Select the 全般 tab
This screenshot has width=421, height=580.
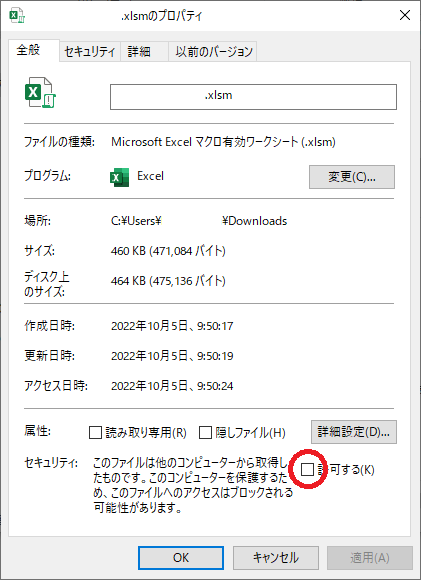coord(28,50)
